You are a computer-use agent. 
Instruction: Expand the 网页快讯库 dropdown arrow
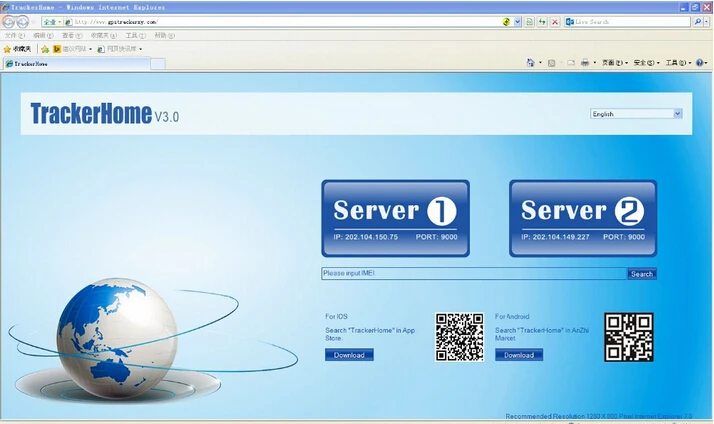tap(140, 49)
